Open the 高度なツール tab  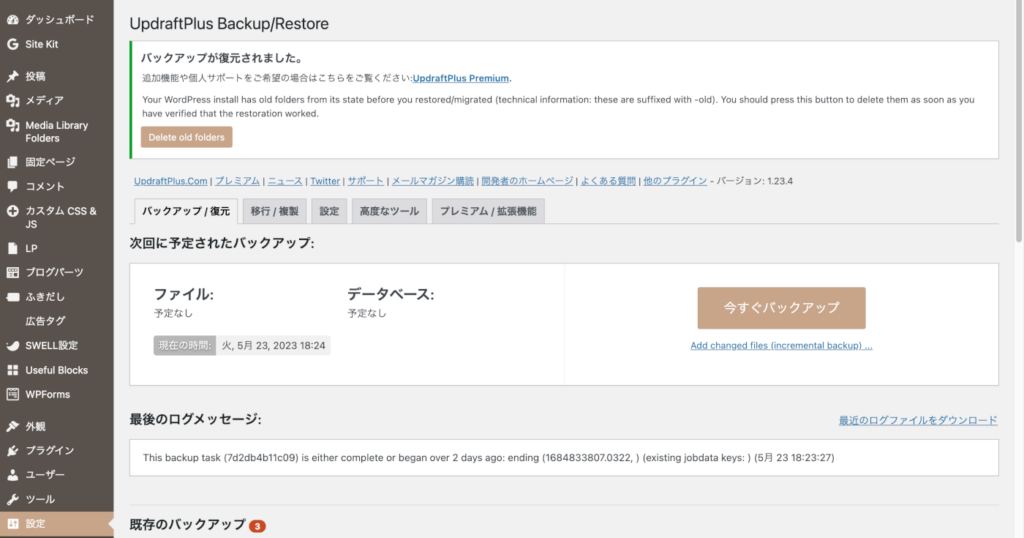389,211
